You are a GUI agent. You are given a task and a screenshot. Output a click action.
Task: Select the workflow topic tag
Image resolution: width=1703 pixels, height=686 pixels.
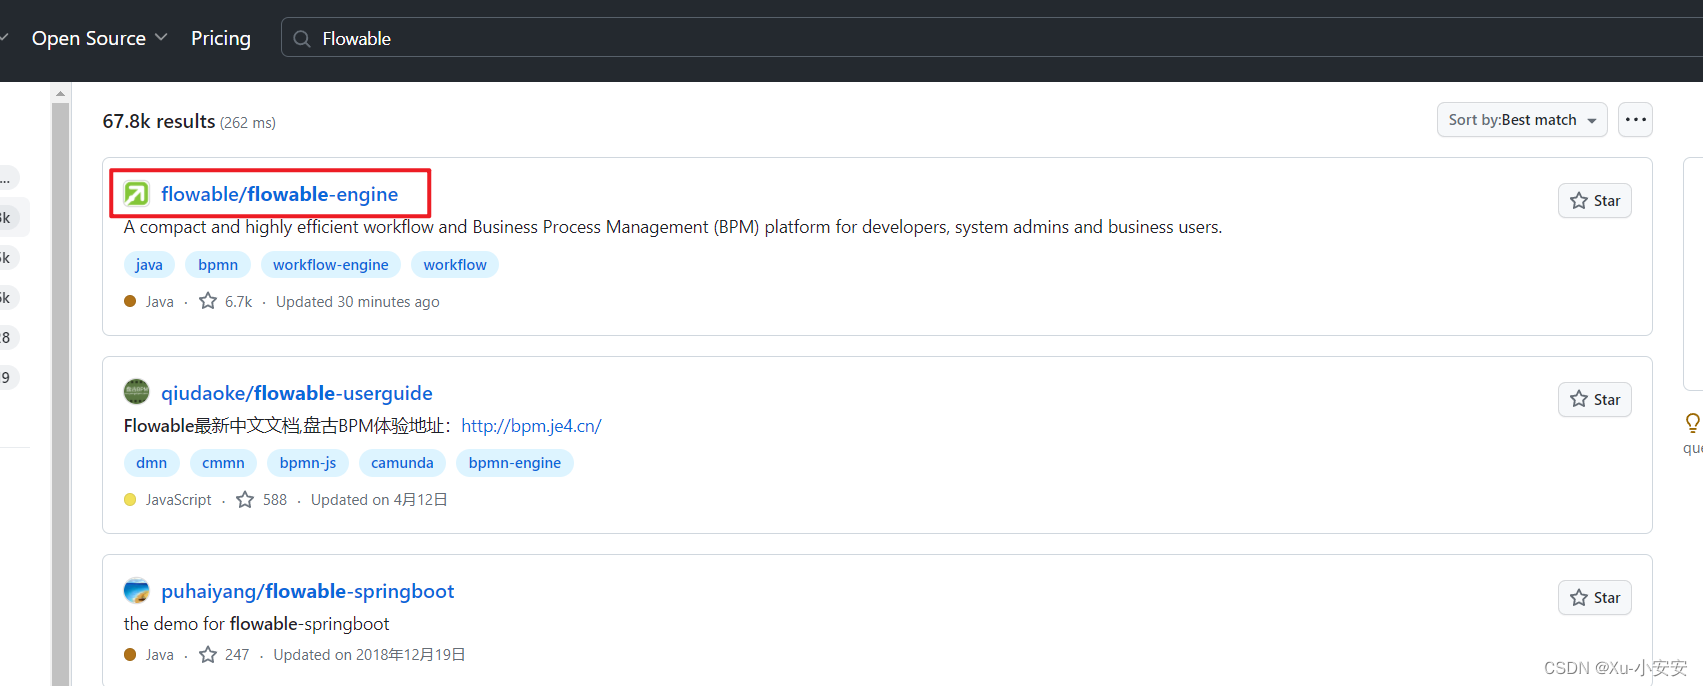coord(455,265)
